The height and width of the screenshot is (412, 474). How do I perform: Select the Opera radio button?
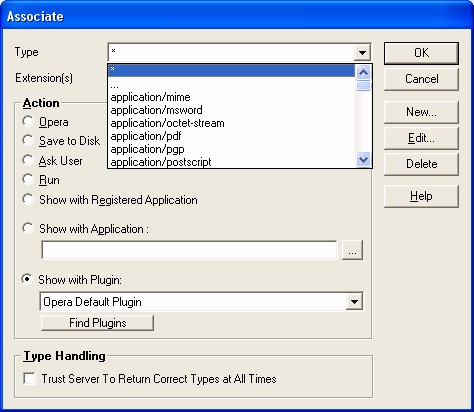tap(28, 121)
